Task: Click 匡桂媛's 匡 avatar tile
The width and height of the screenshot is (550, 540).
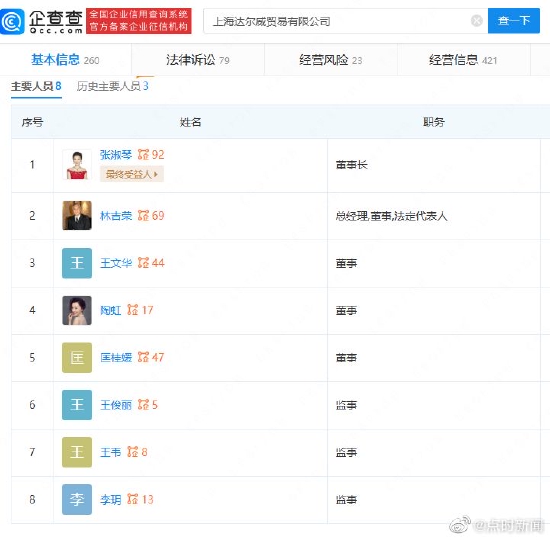Action: click(77, 358)
